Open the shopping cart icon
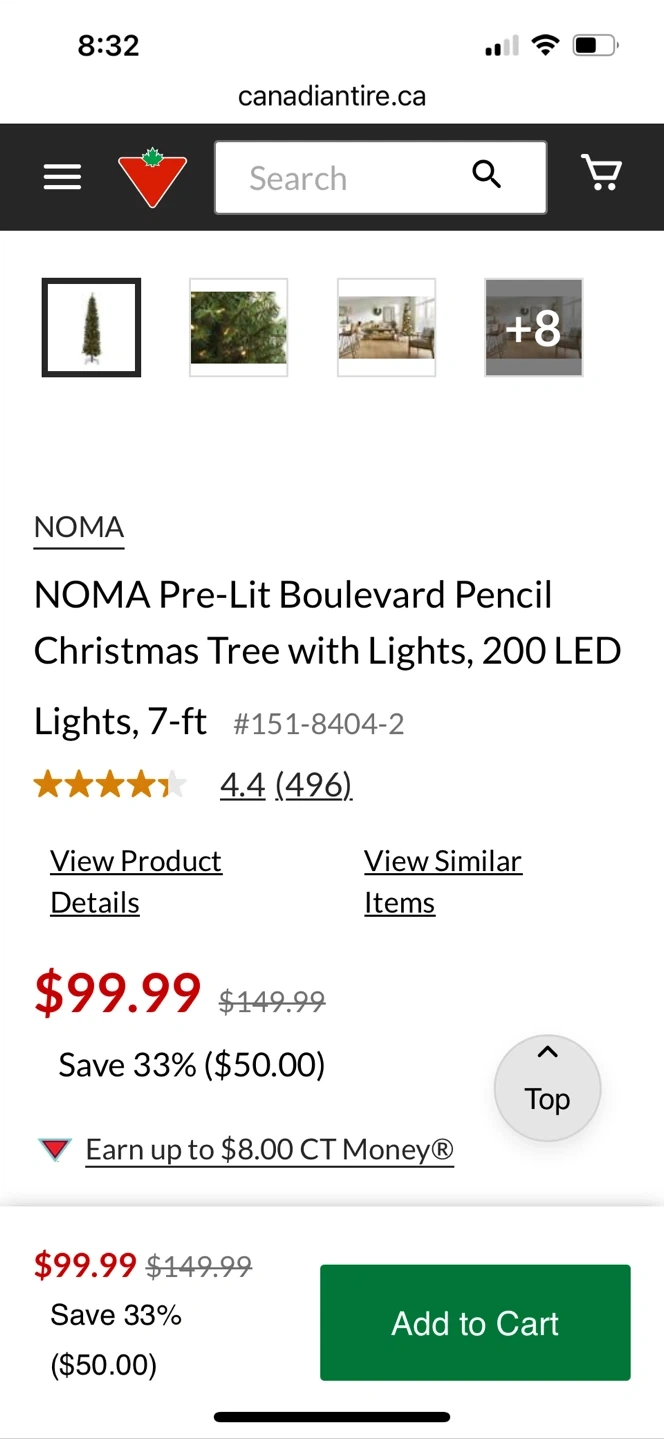 point(602,173)
